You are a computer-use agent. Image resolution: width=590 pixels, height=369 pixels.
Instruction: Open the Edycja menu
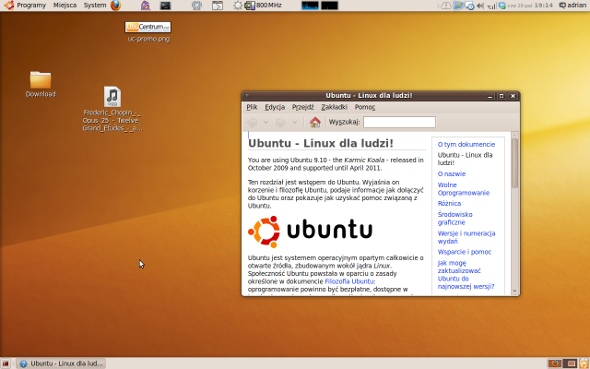[x=275, y=107]
